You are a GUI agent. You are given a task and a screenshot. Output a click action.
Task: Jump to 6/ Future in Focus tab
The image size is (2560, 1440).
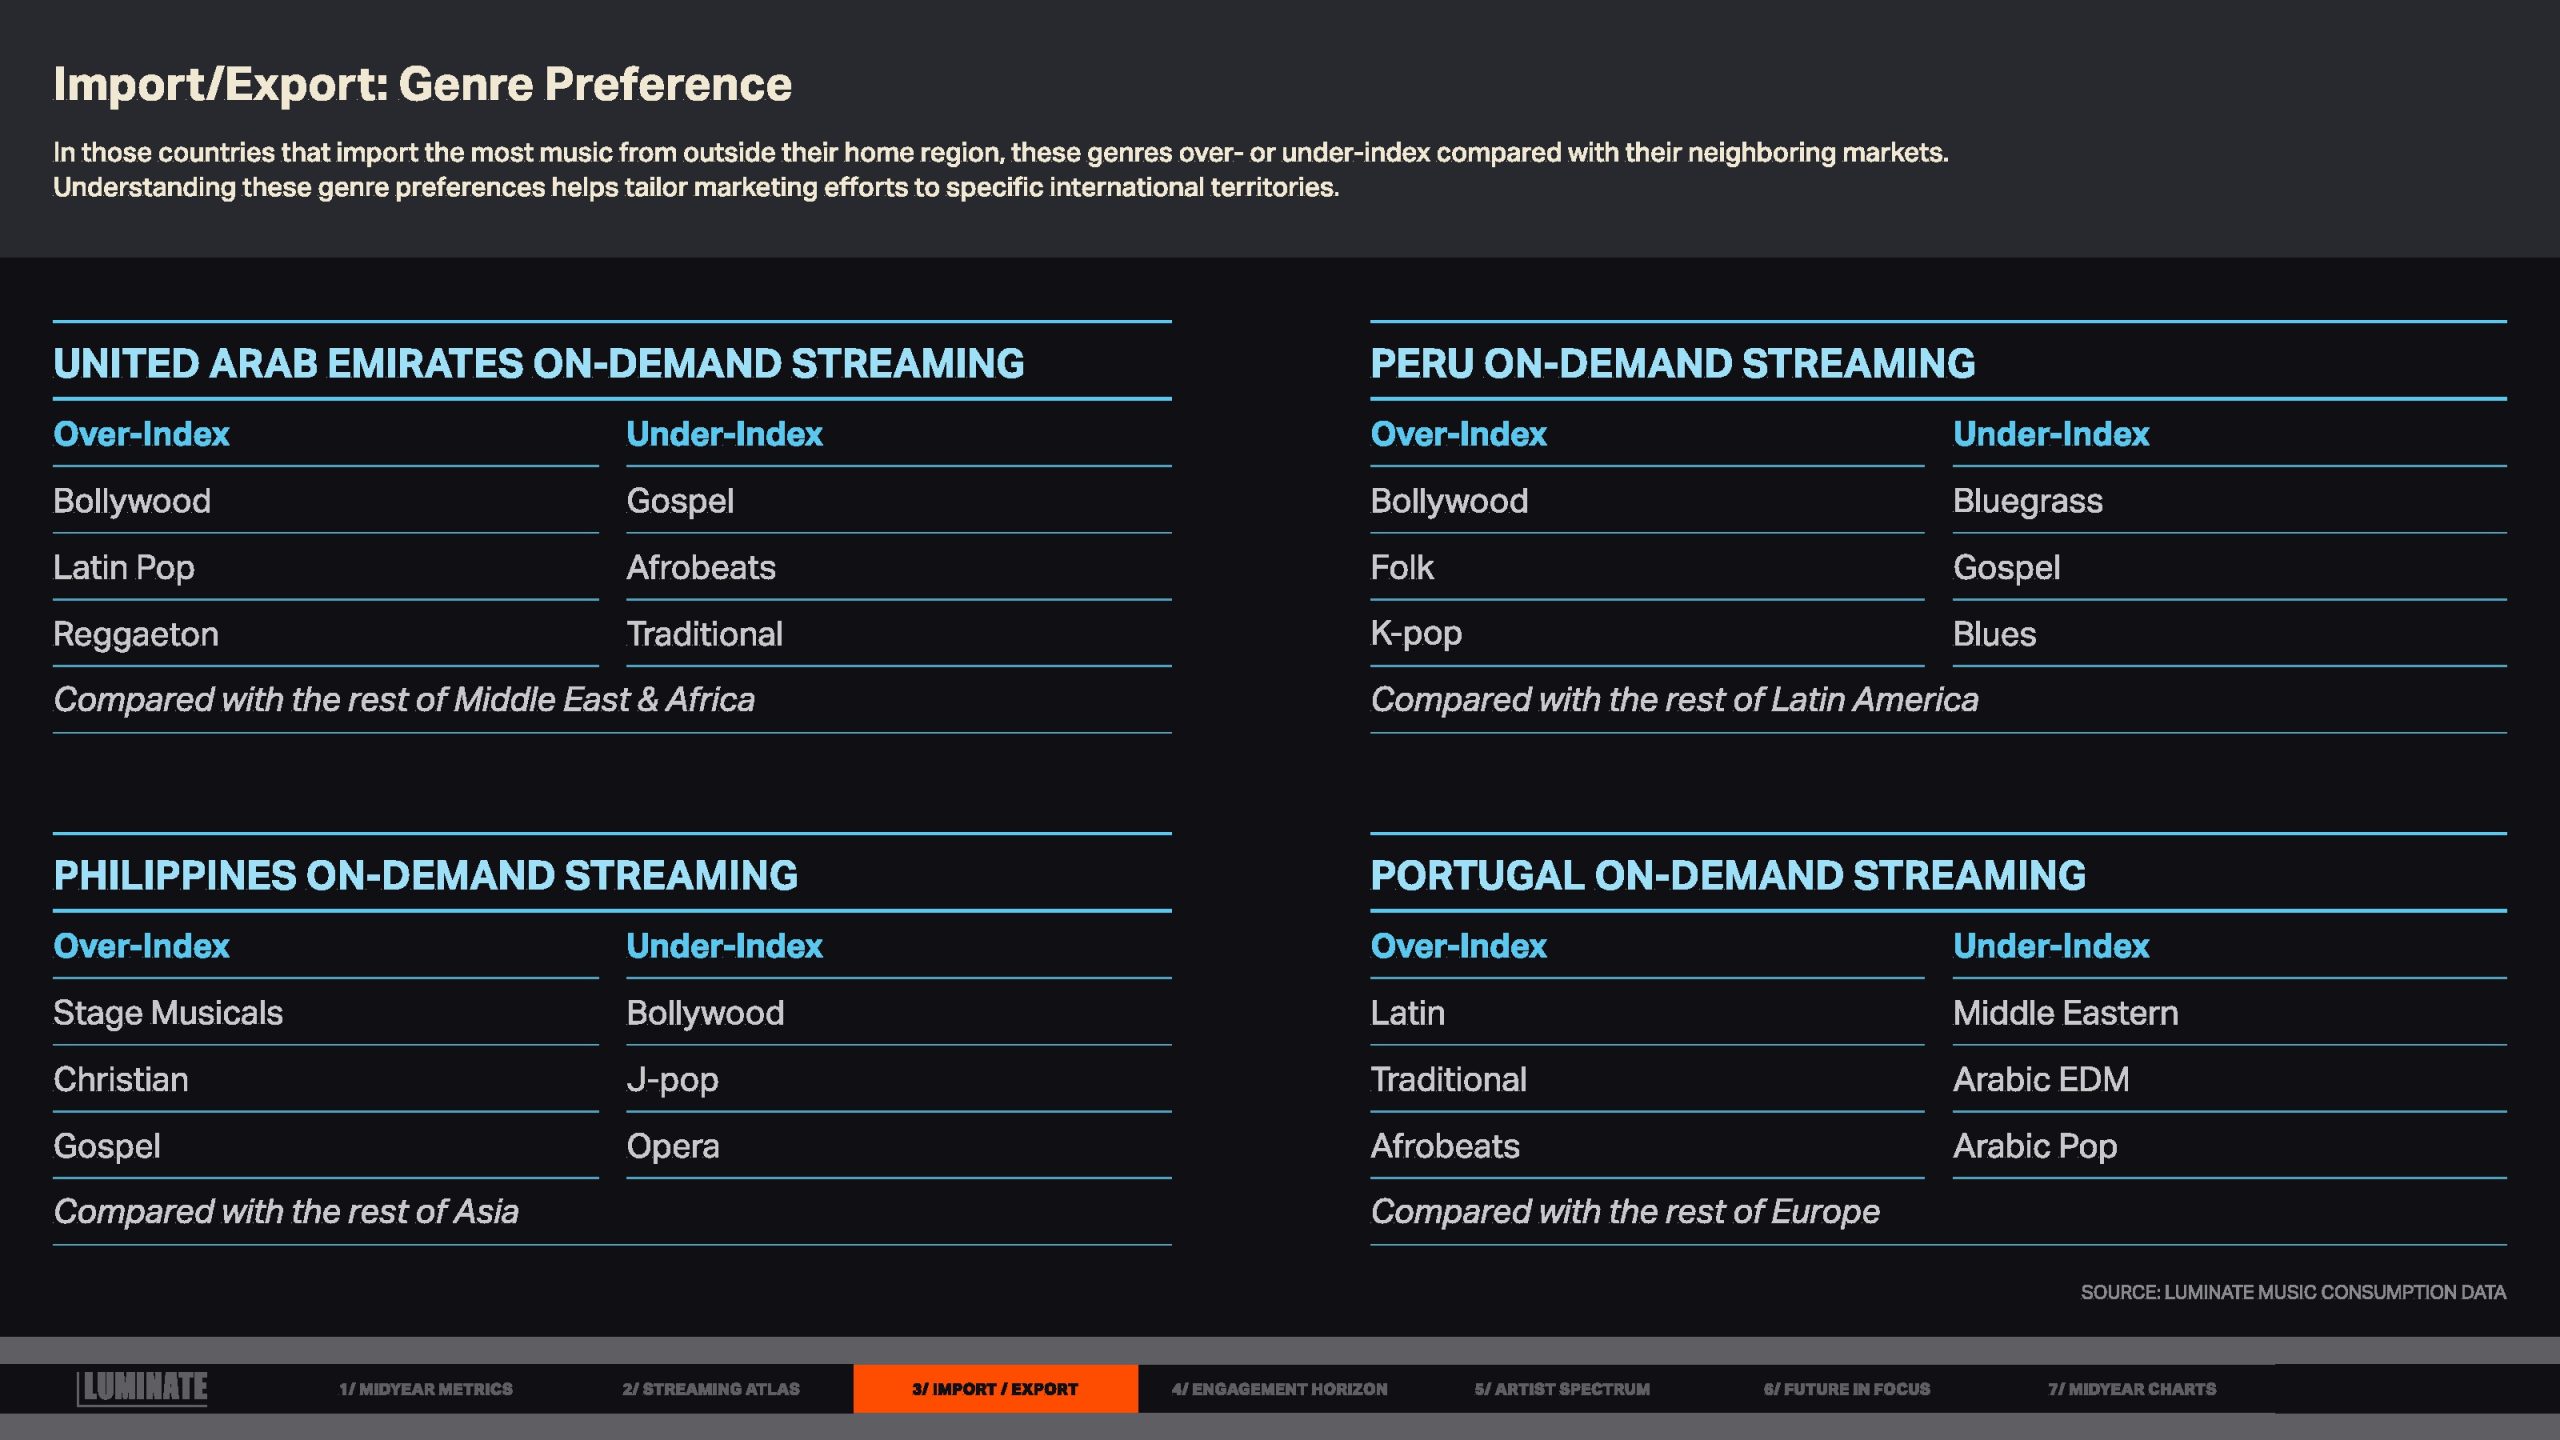pyautogui.click(x=1846, y=1389)
